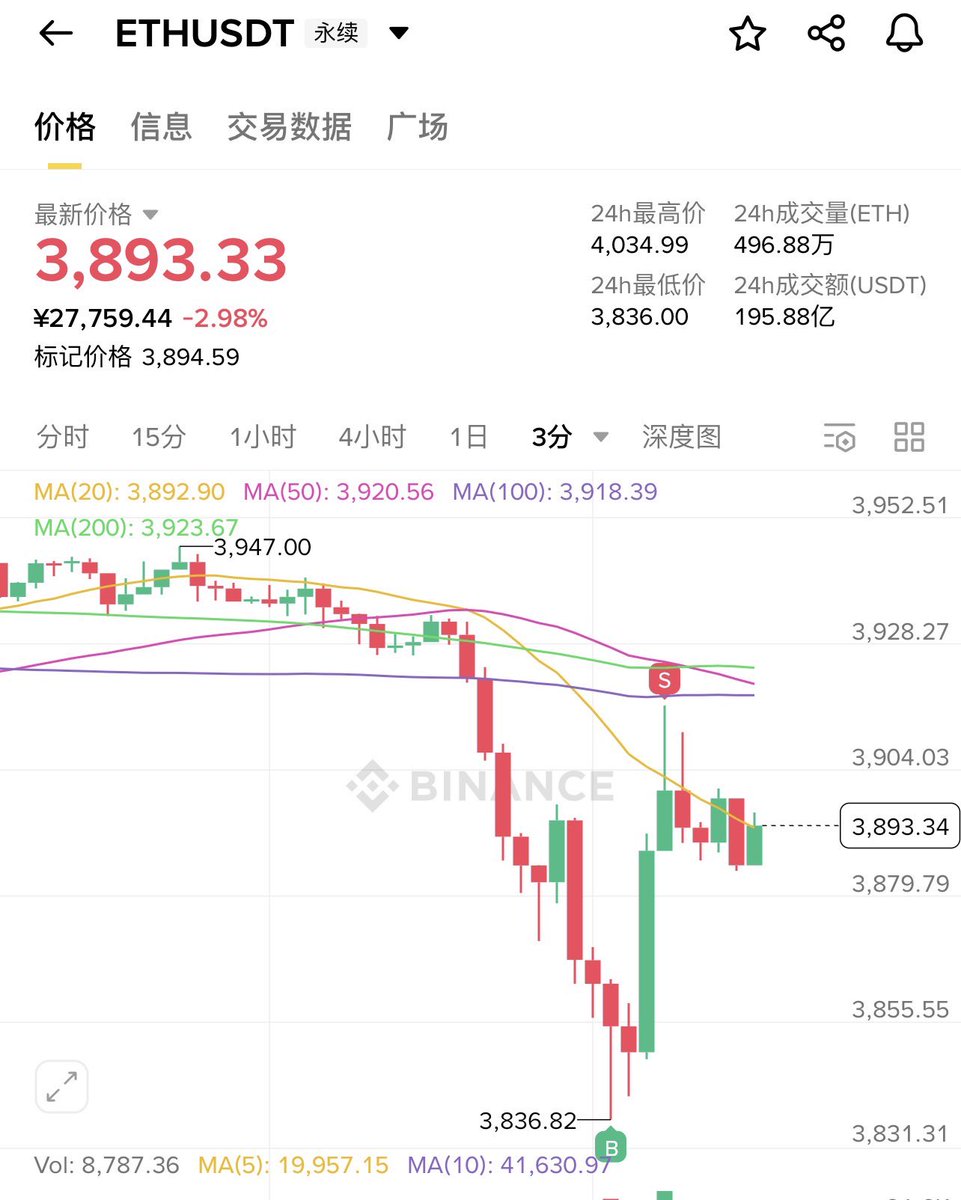The height and width of the screenshot is (1200, 961).
Task: Select the 15分 timeframe
Action: (x=159, y=437)
